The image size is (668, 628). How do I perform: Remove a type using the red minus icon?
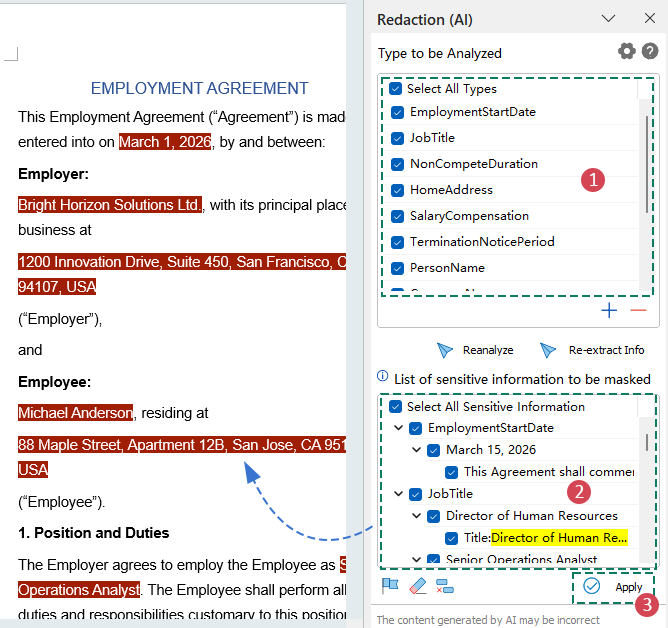pos(638,311)
